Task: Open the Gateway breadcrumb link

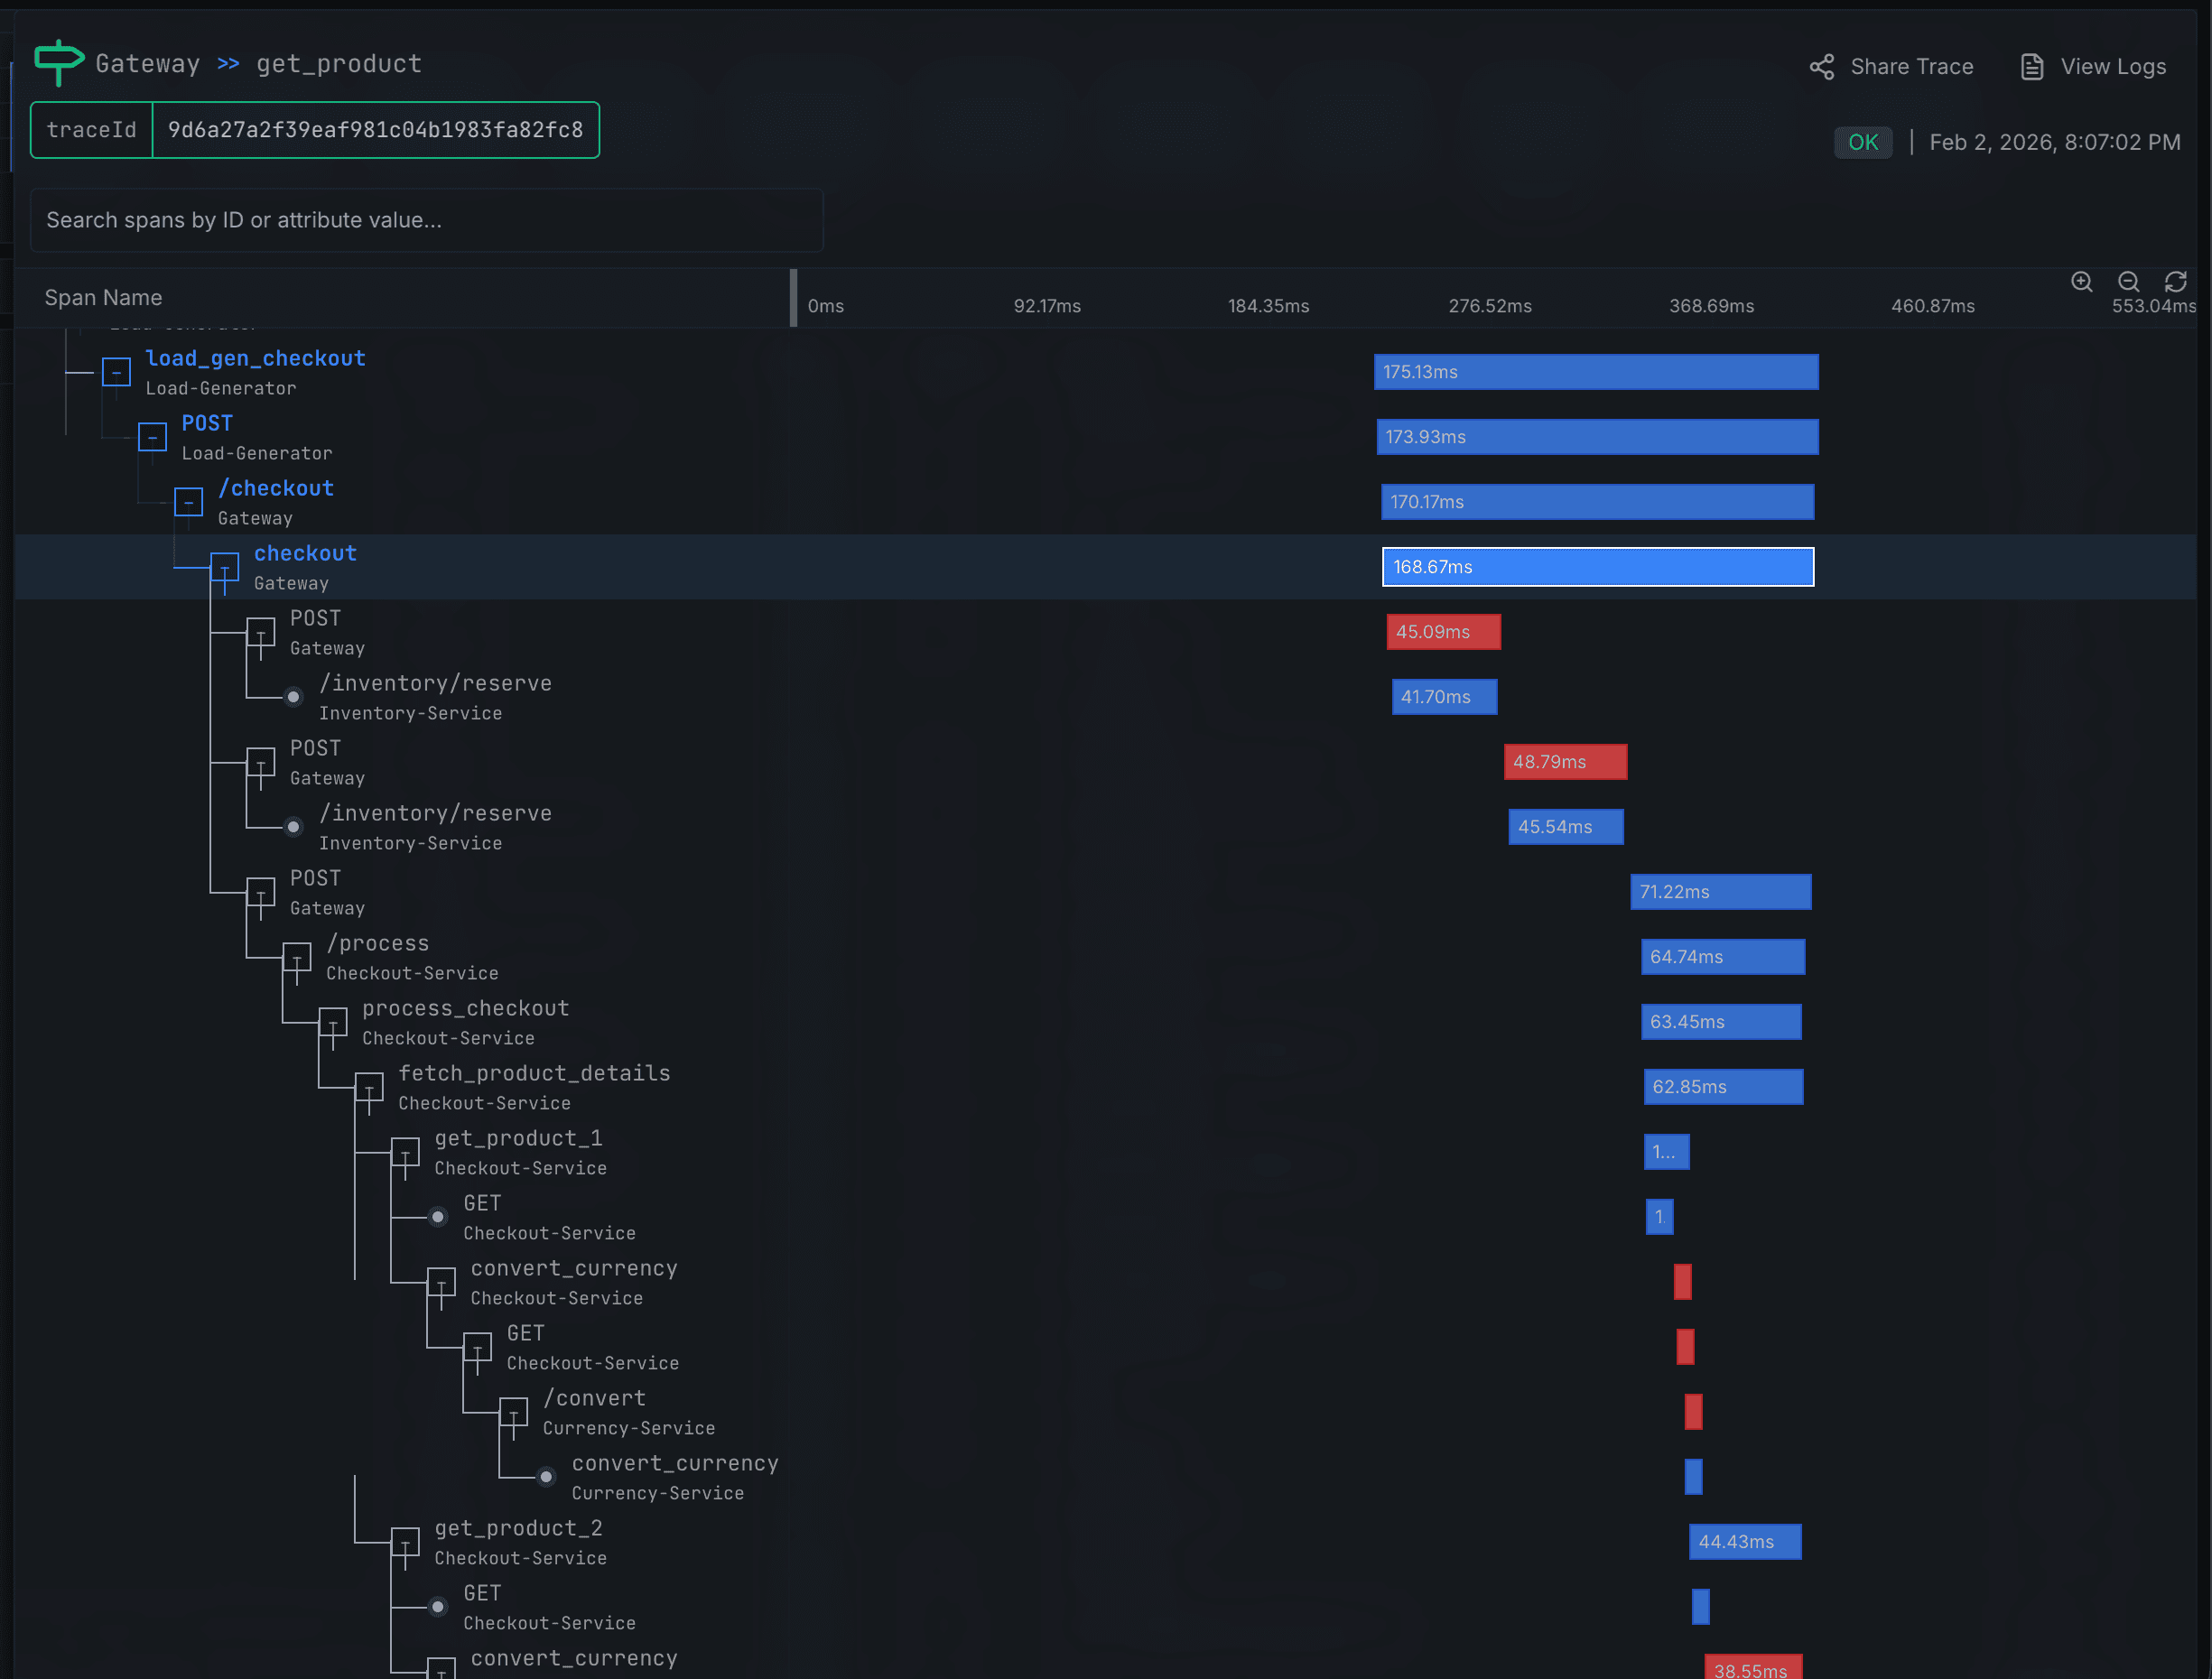Action: [x=147, y=63]
